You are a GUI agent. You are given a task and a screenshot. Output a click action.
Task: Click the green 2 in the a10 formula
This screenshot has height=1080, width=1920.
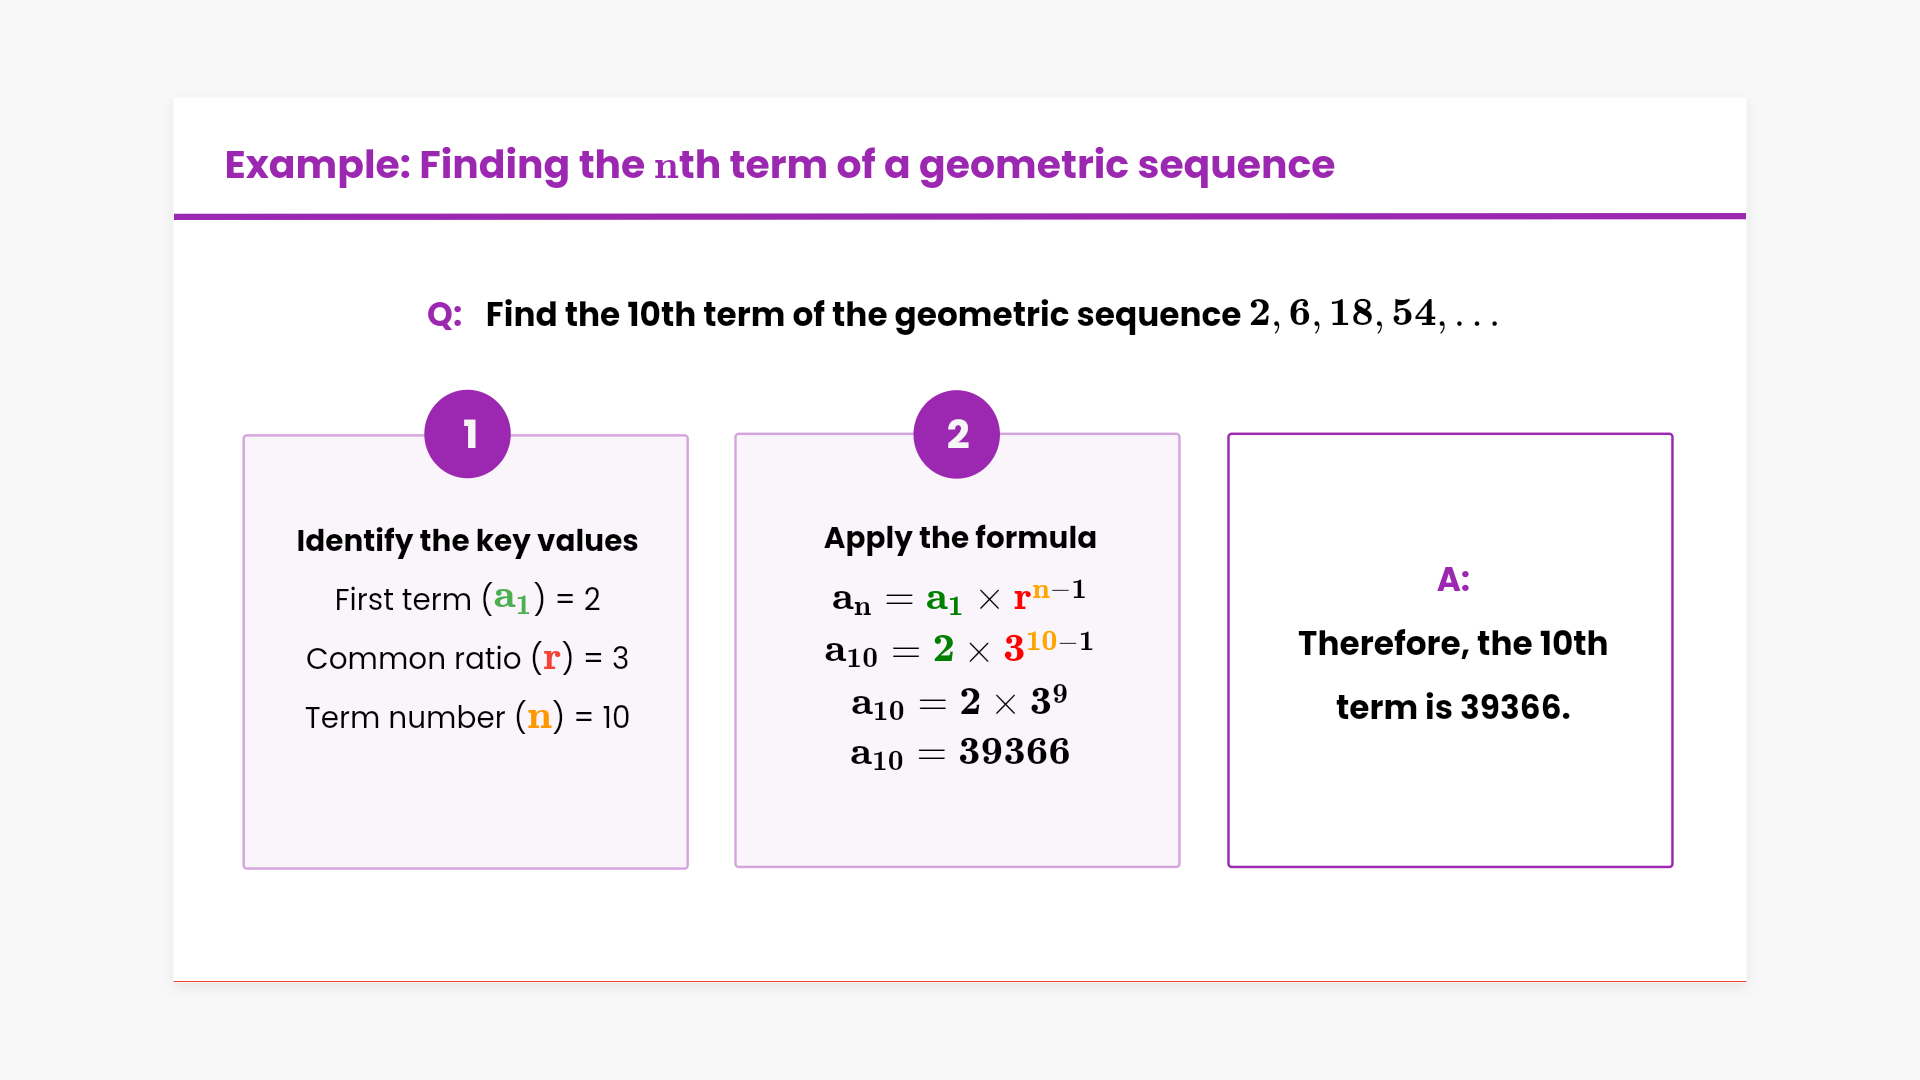pyautogui.click(x=943, y=649)
